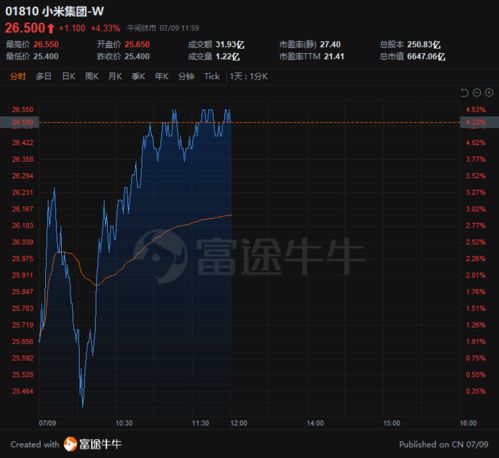Click the current price 26.500
Viewport: 499px width, 458px height.
[x=25, y=28]
